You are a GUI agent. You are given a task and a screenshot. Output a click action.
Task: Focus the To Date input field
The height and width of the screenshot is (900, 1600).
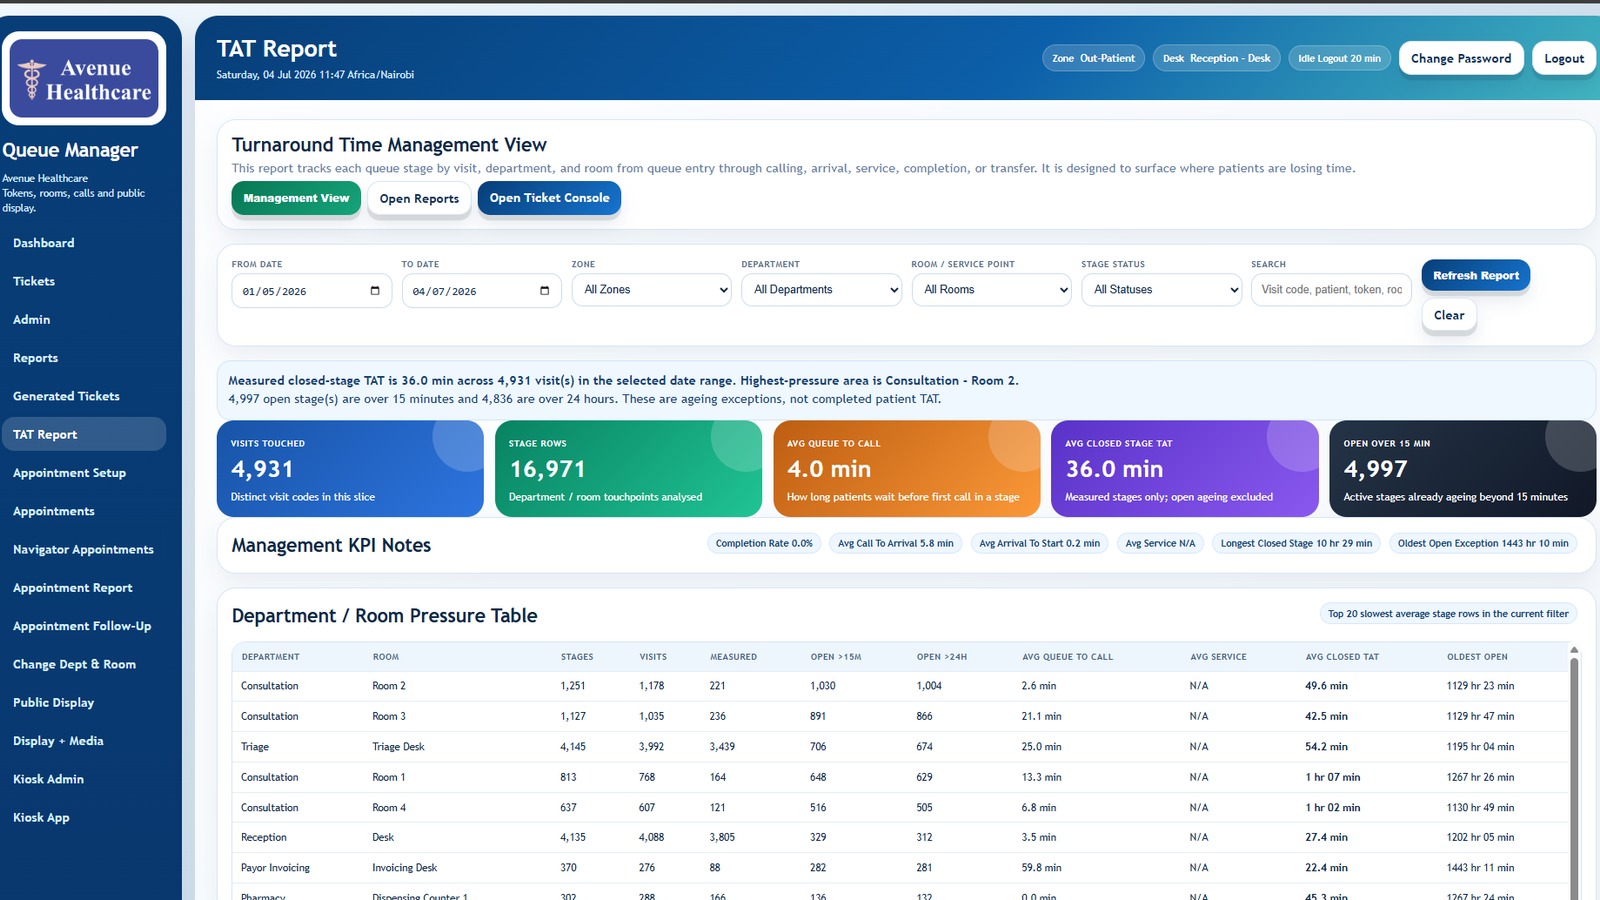point(481,291)
